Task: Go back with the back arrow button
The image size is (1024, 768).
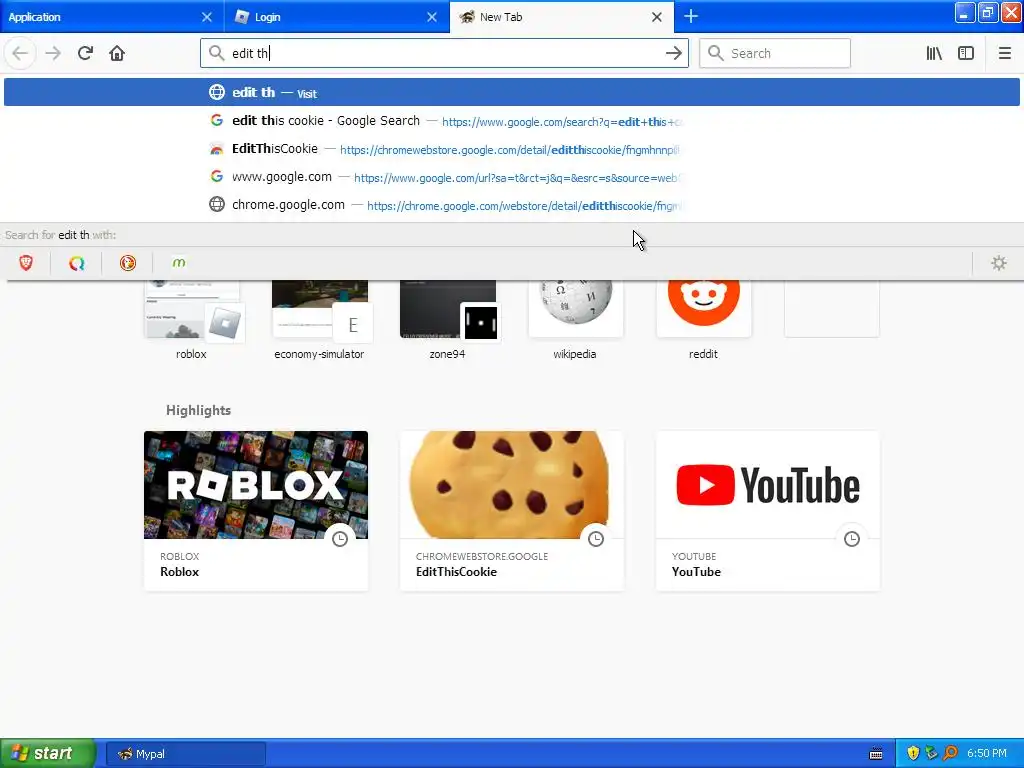Action: click(x=20, y=53)
